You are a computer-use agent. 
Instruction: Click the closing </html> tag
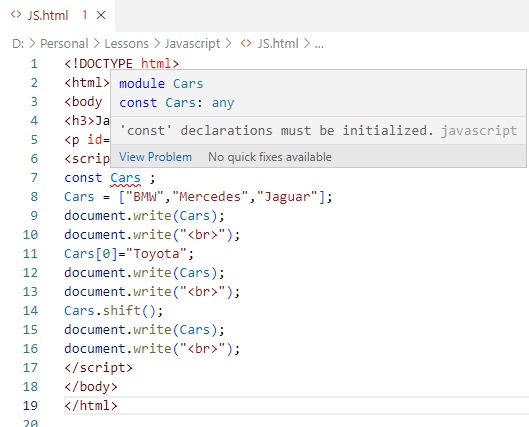pos(91,405)
